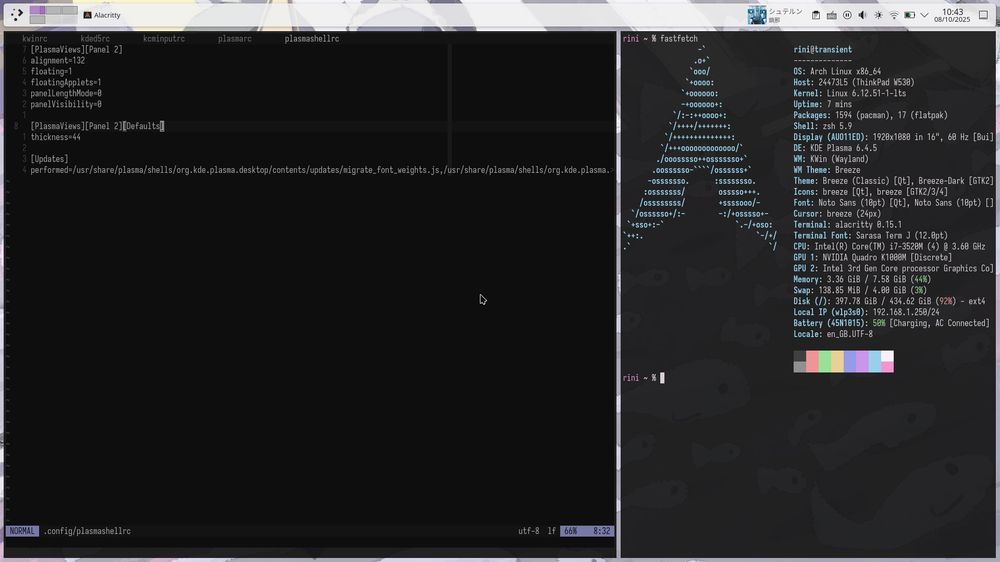
Task: Click the GPU 1: NVIDIA Quadro K1000M line
Action: (872, 258)
